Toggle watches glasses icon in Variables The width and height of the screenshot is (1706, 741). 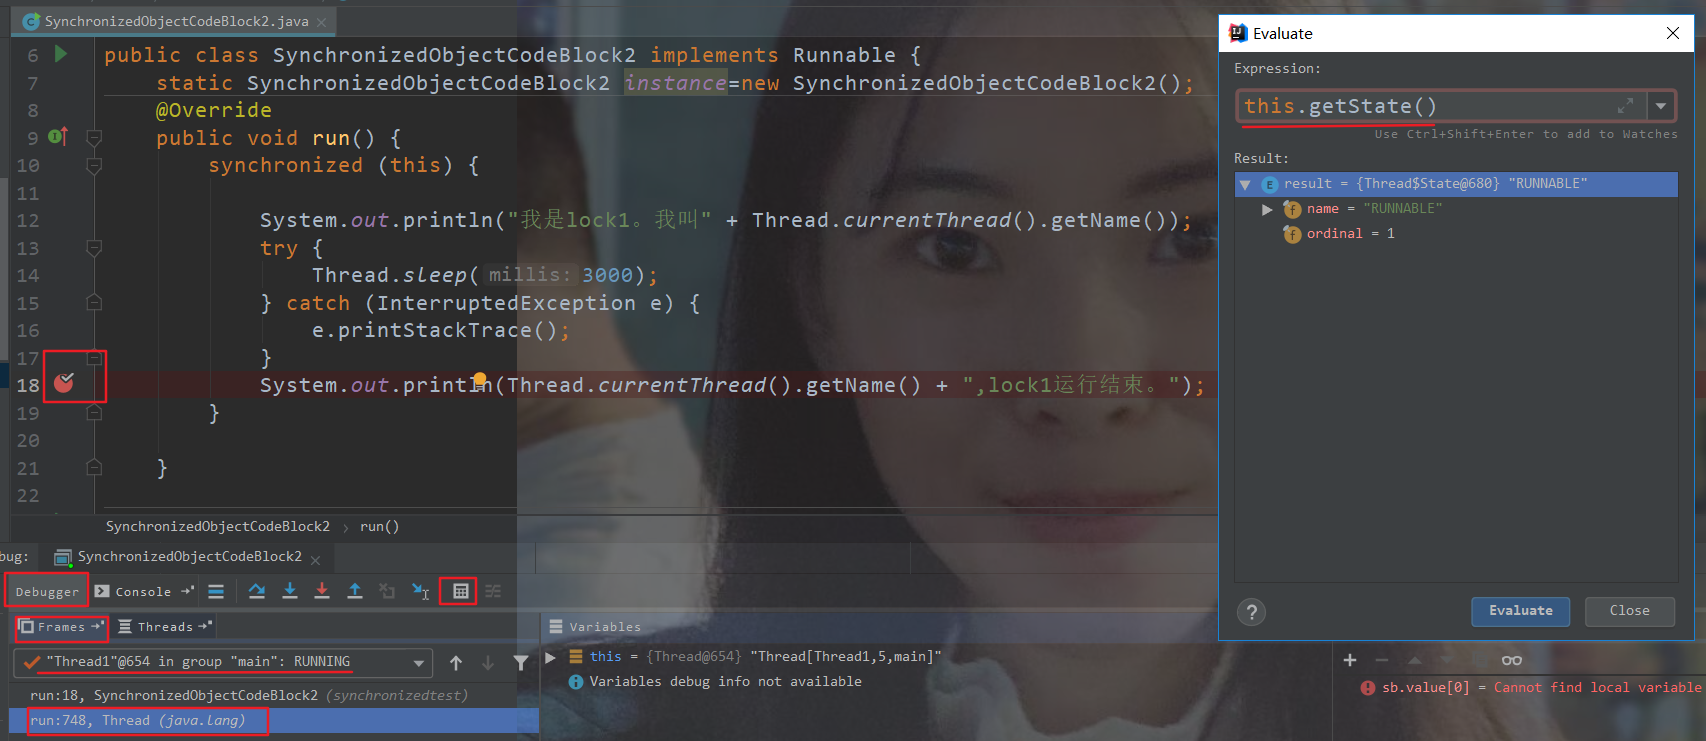pyautogui.click(x=1511, y=660)
